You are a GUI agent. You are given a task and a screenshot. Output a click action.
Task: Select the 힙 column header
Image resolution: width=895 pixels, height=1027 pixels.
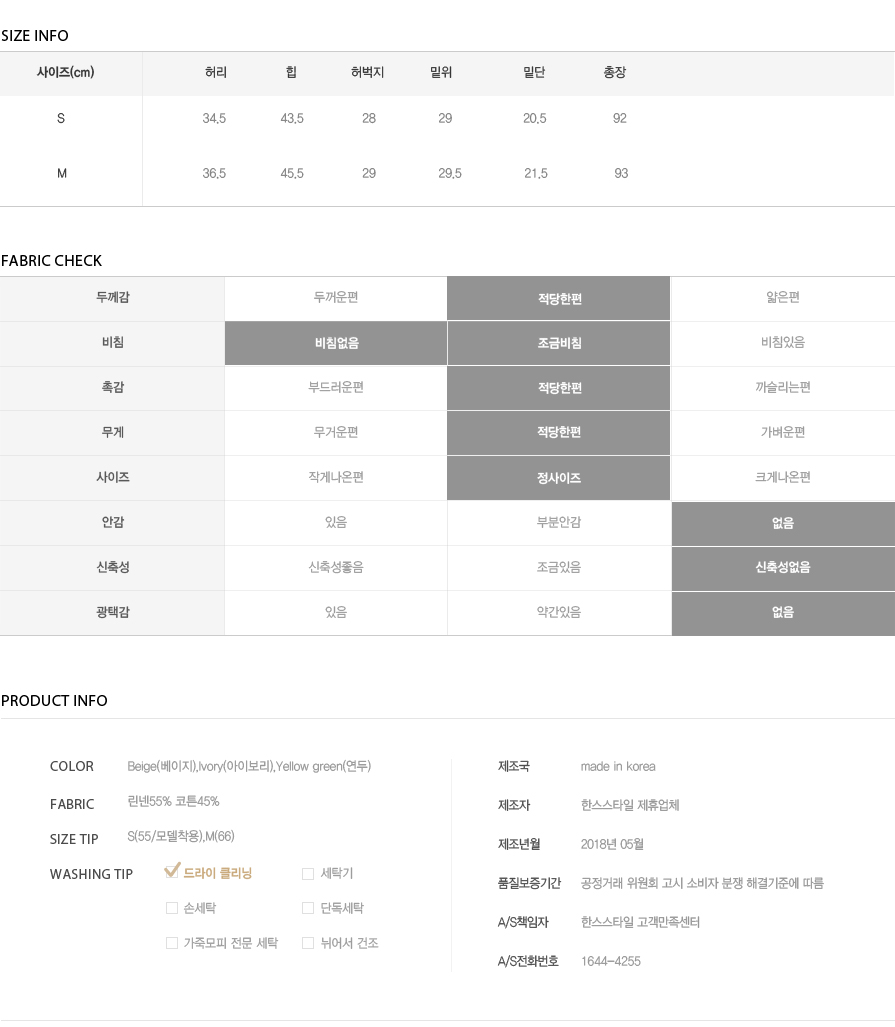tap(292, 72)
